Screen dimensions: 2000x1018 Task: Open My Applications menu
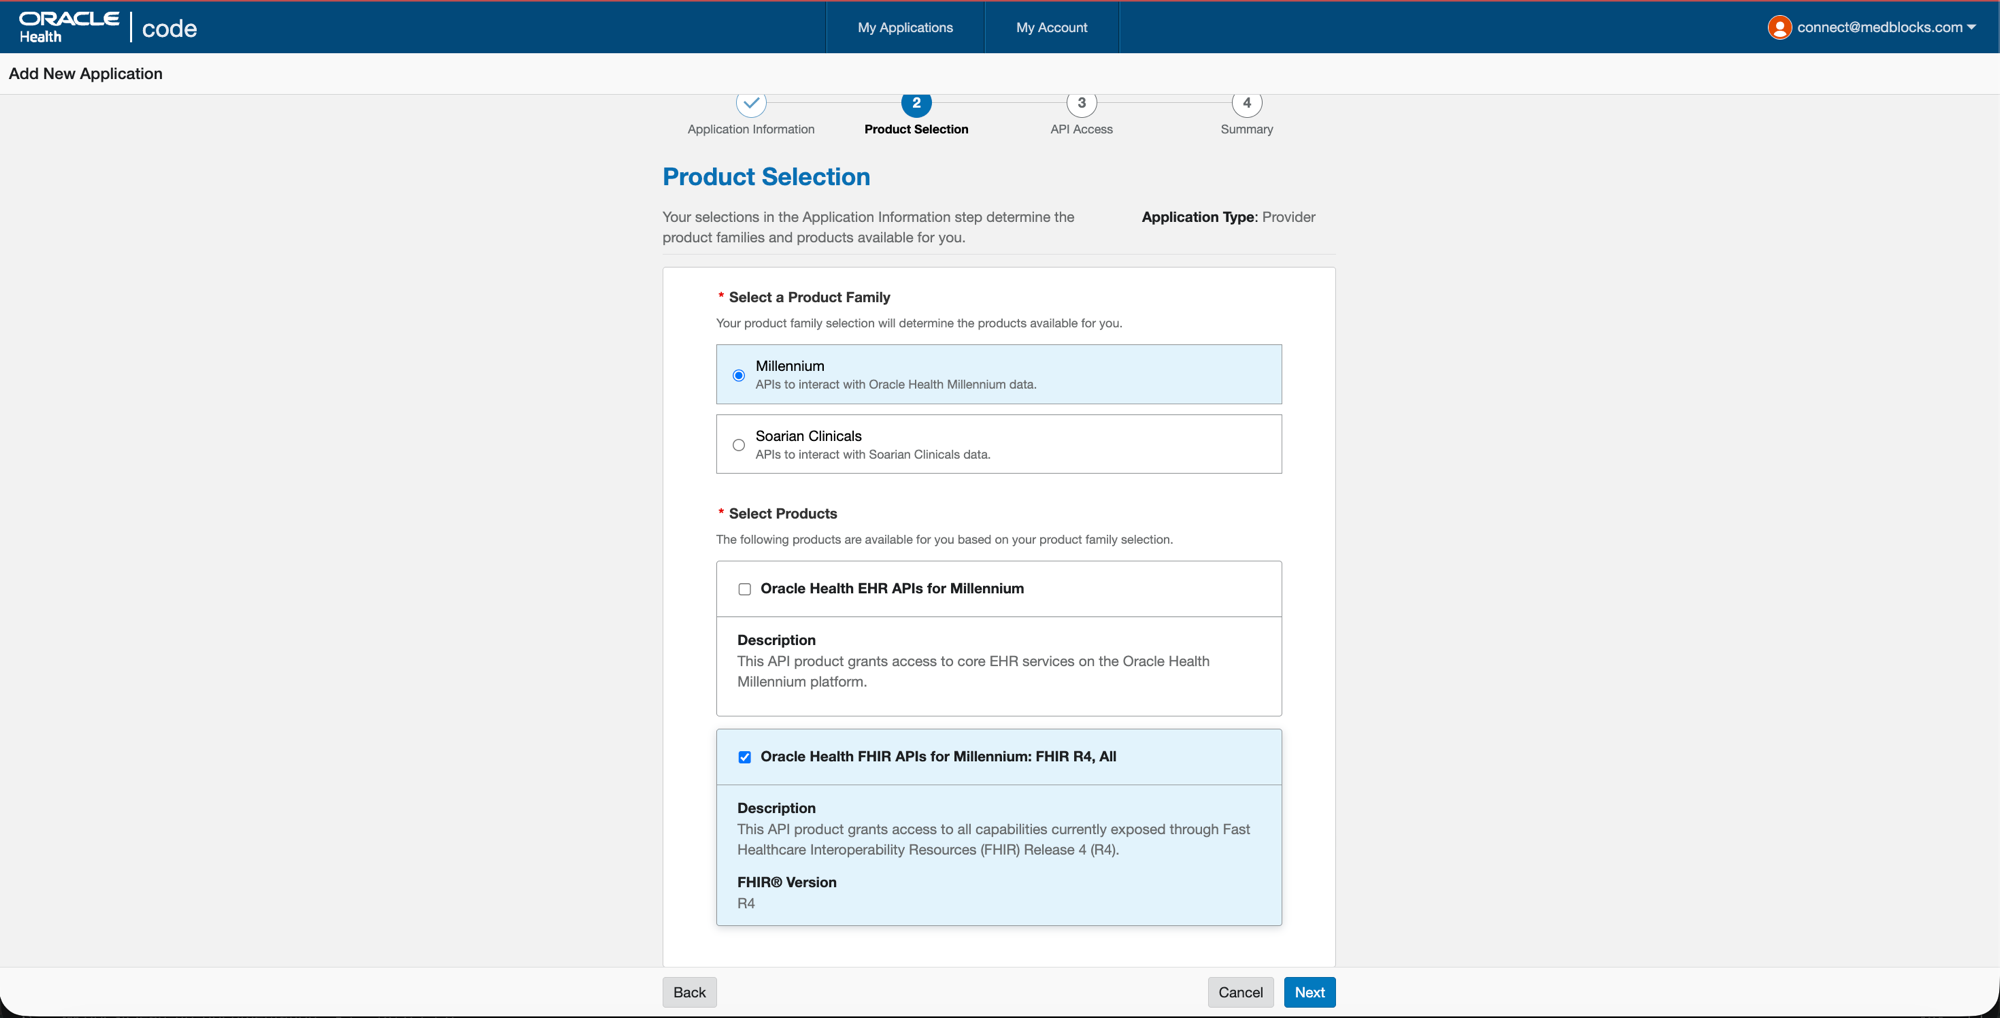[x=905, y=27]
